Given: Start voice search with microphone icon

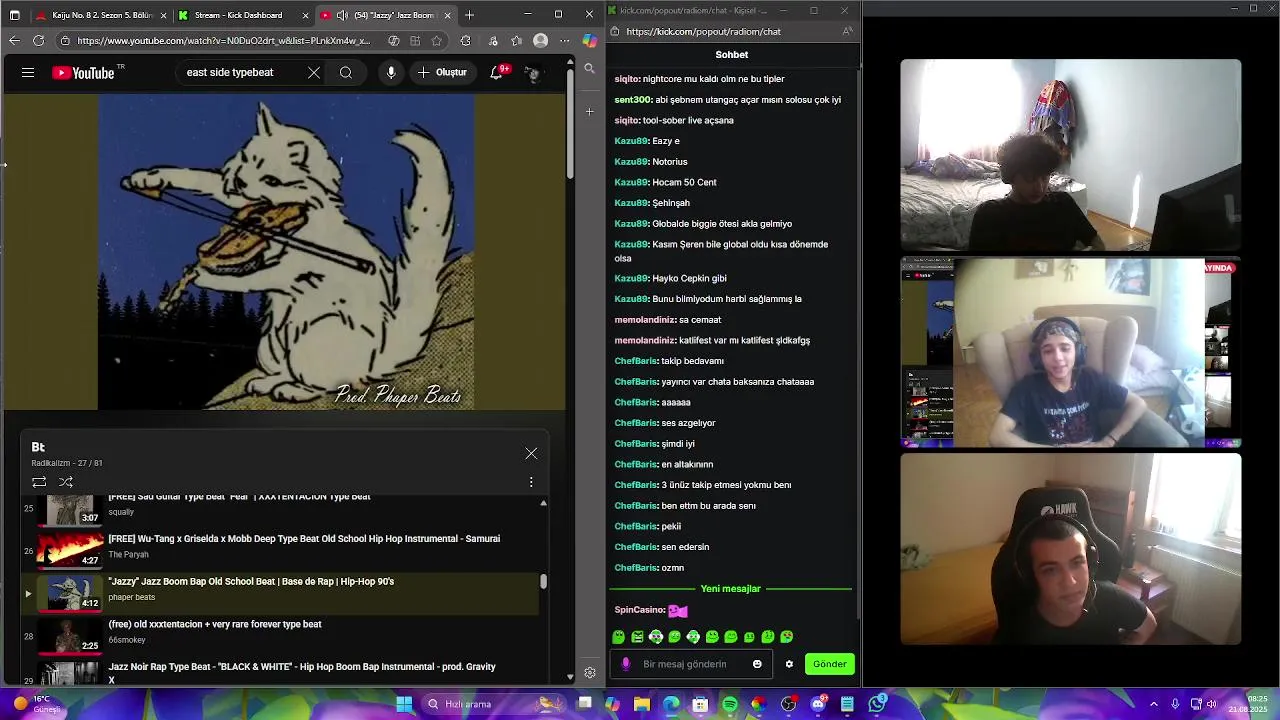Looking at the screenshot, I should pyautogui.click(x=391, y=72).
